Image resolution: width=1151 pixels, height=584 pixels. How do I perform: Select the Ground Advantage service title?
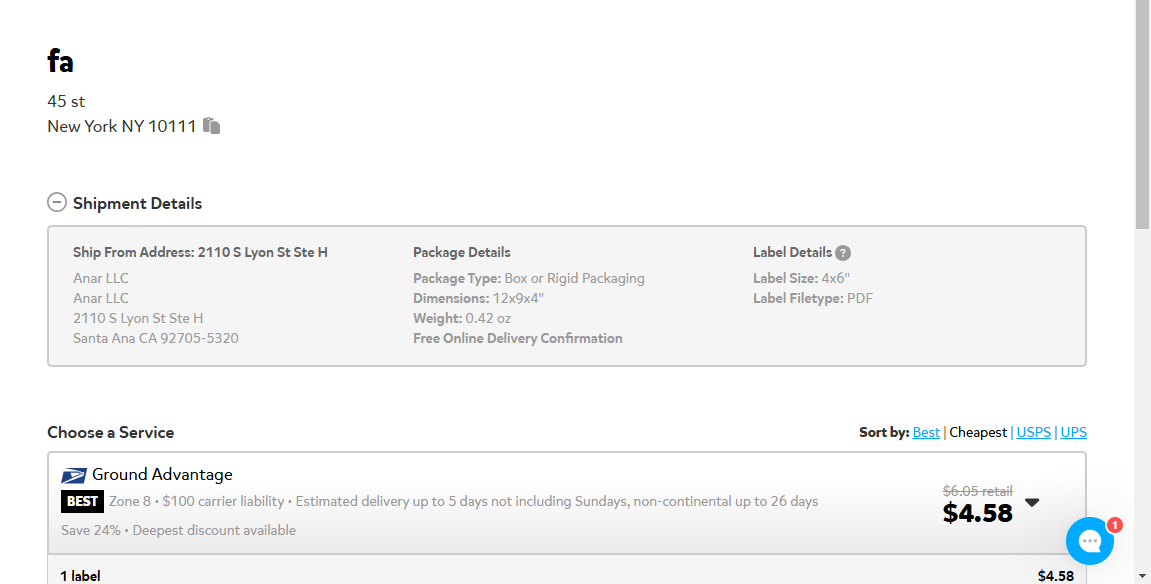tap(161, 475)
